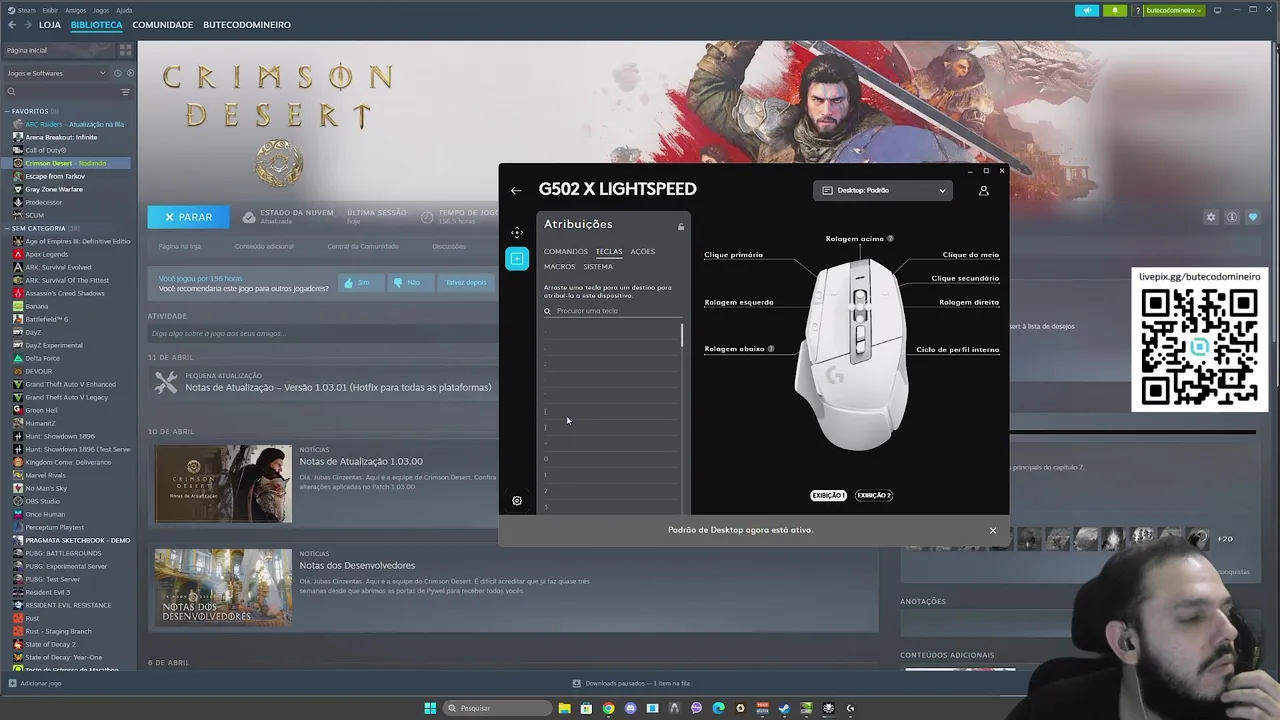Screen dimensions: 1280x720
Task: Open the AÇÕES tab
Action: (x=643, y=252)
